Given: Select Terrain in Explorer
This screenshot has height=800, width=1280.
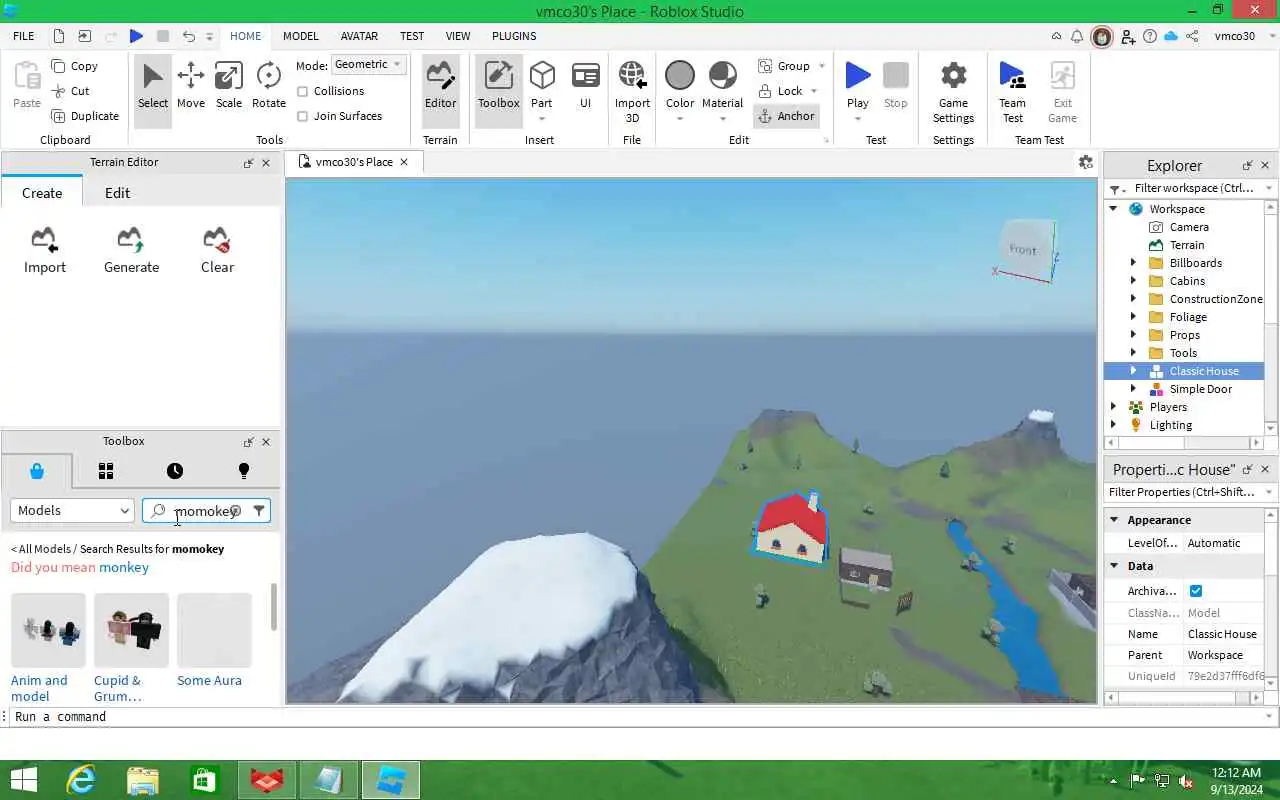Looking at the screenshot, I should (1186, 245).
